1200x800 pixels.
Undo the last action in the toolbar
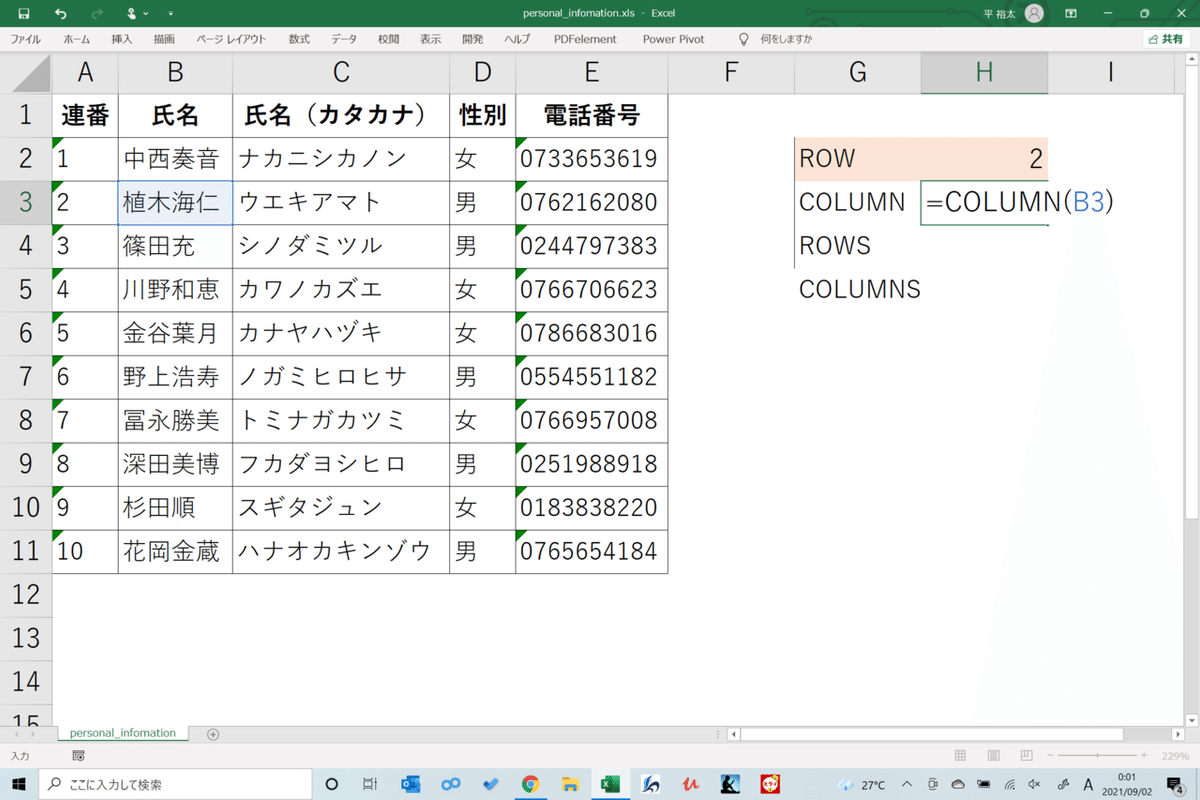click(x=61, y=13)
